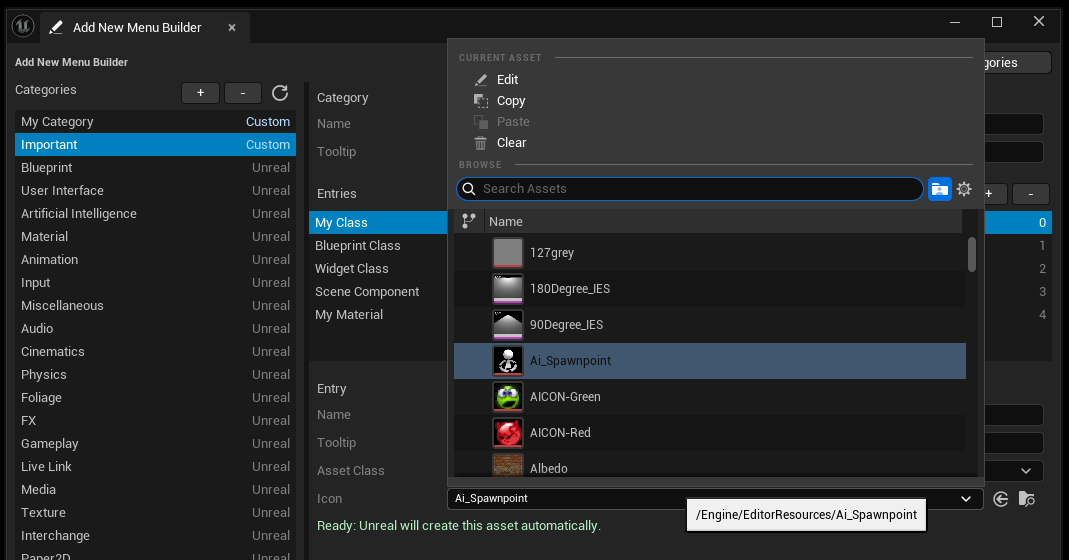Select the My Material entry
This screenshot has width=1069, height=560.
[378, 315]
